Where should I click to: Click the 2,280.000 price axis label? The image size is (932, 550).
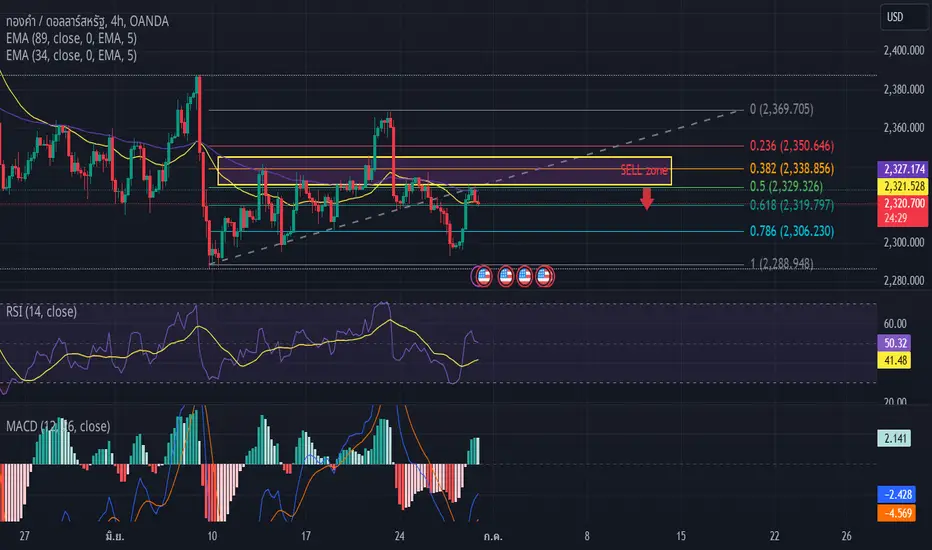903,281
